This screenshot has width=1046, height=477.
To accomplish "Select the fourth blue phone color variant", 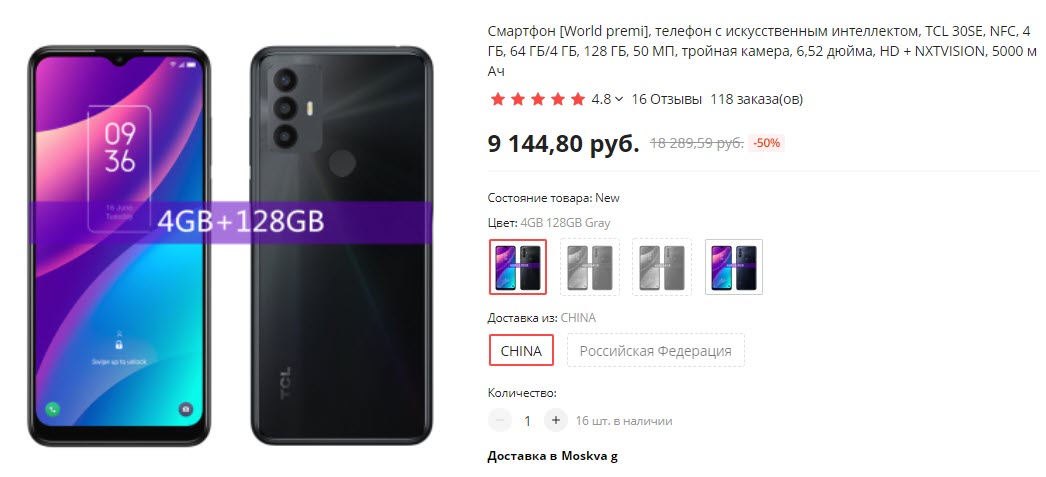I will pyautogui.click(x=734, y=267).
